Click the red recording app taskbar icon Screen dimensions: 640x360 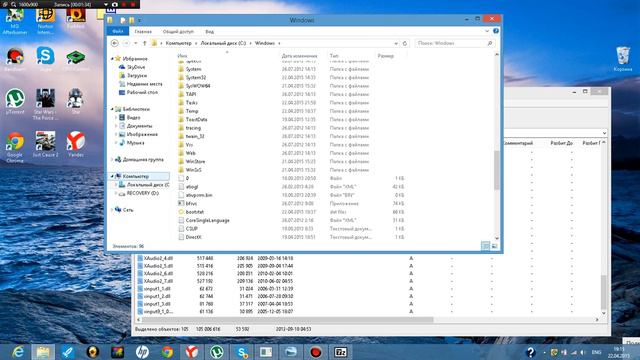(x=316, y=352)
